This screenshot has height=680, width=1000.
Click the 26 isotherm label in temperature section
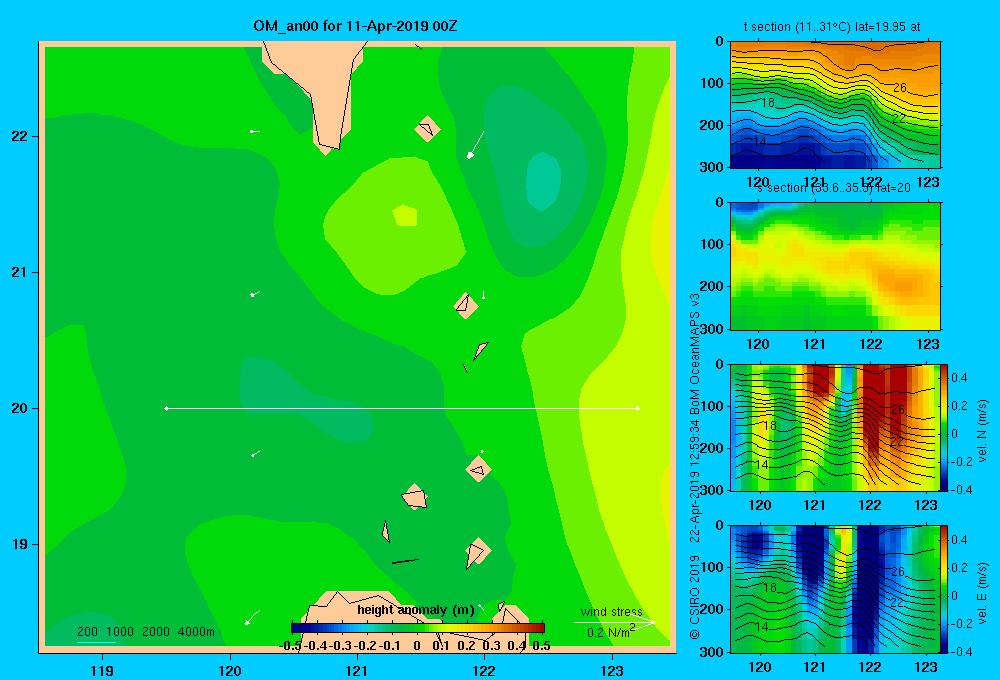(x=899, y=87)
